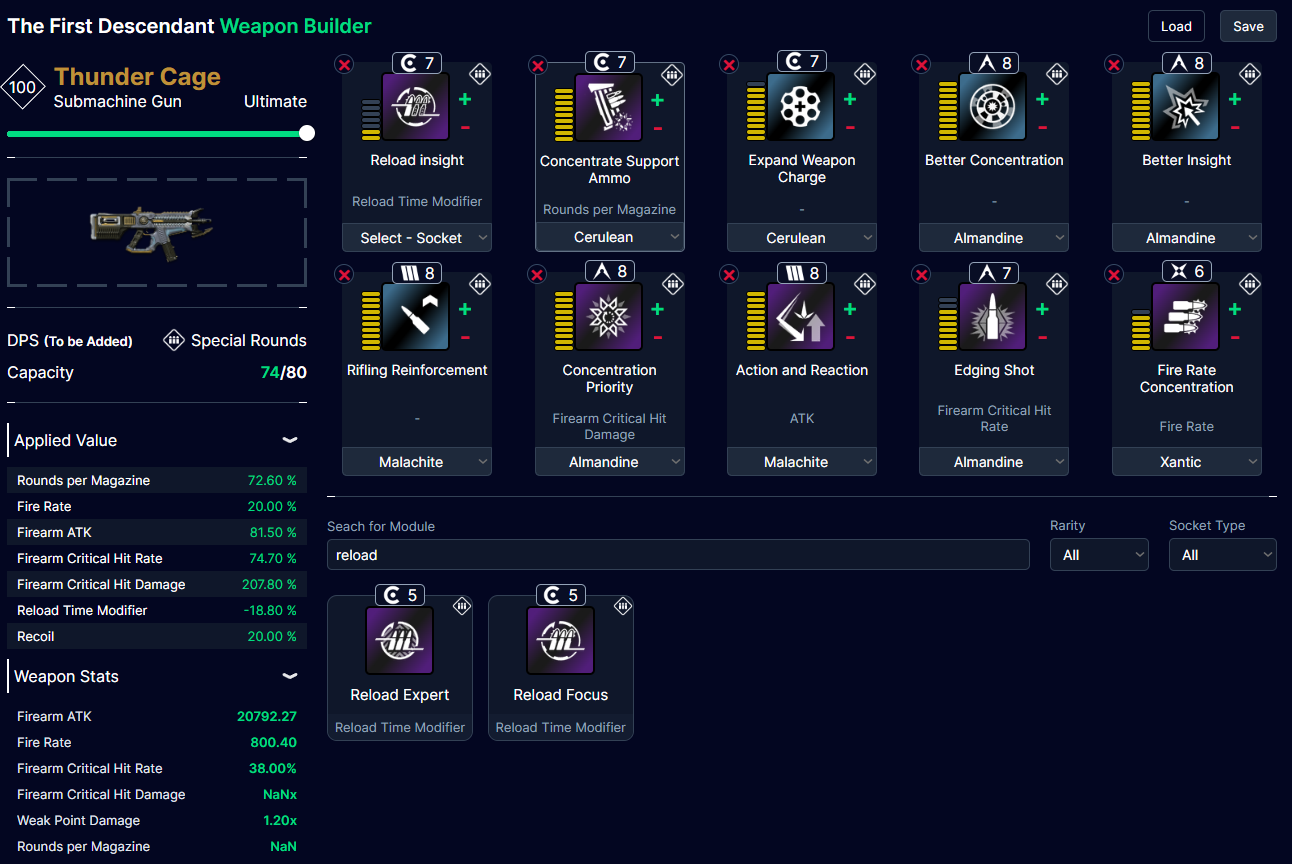Focus the Search for Module input field
The image size is (1292, 864).
pos(678,555)
